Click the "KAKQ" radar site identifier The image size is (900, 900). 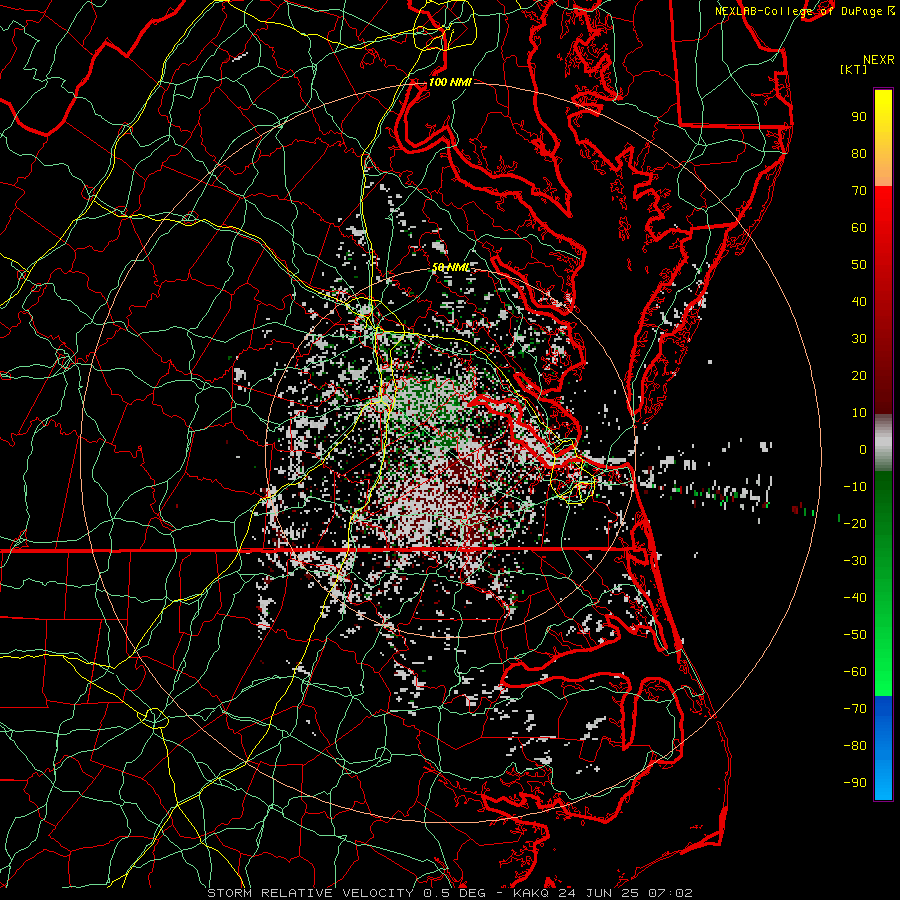531,893
